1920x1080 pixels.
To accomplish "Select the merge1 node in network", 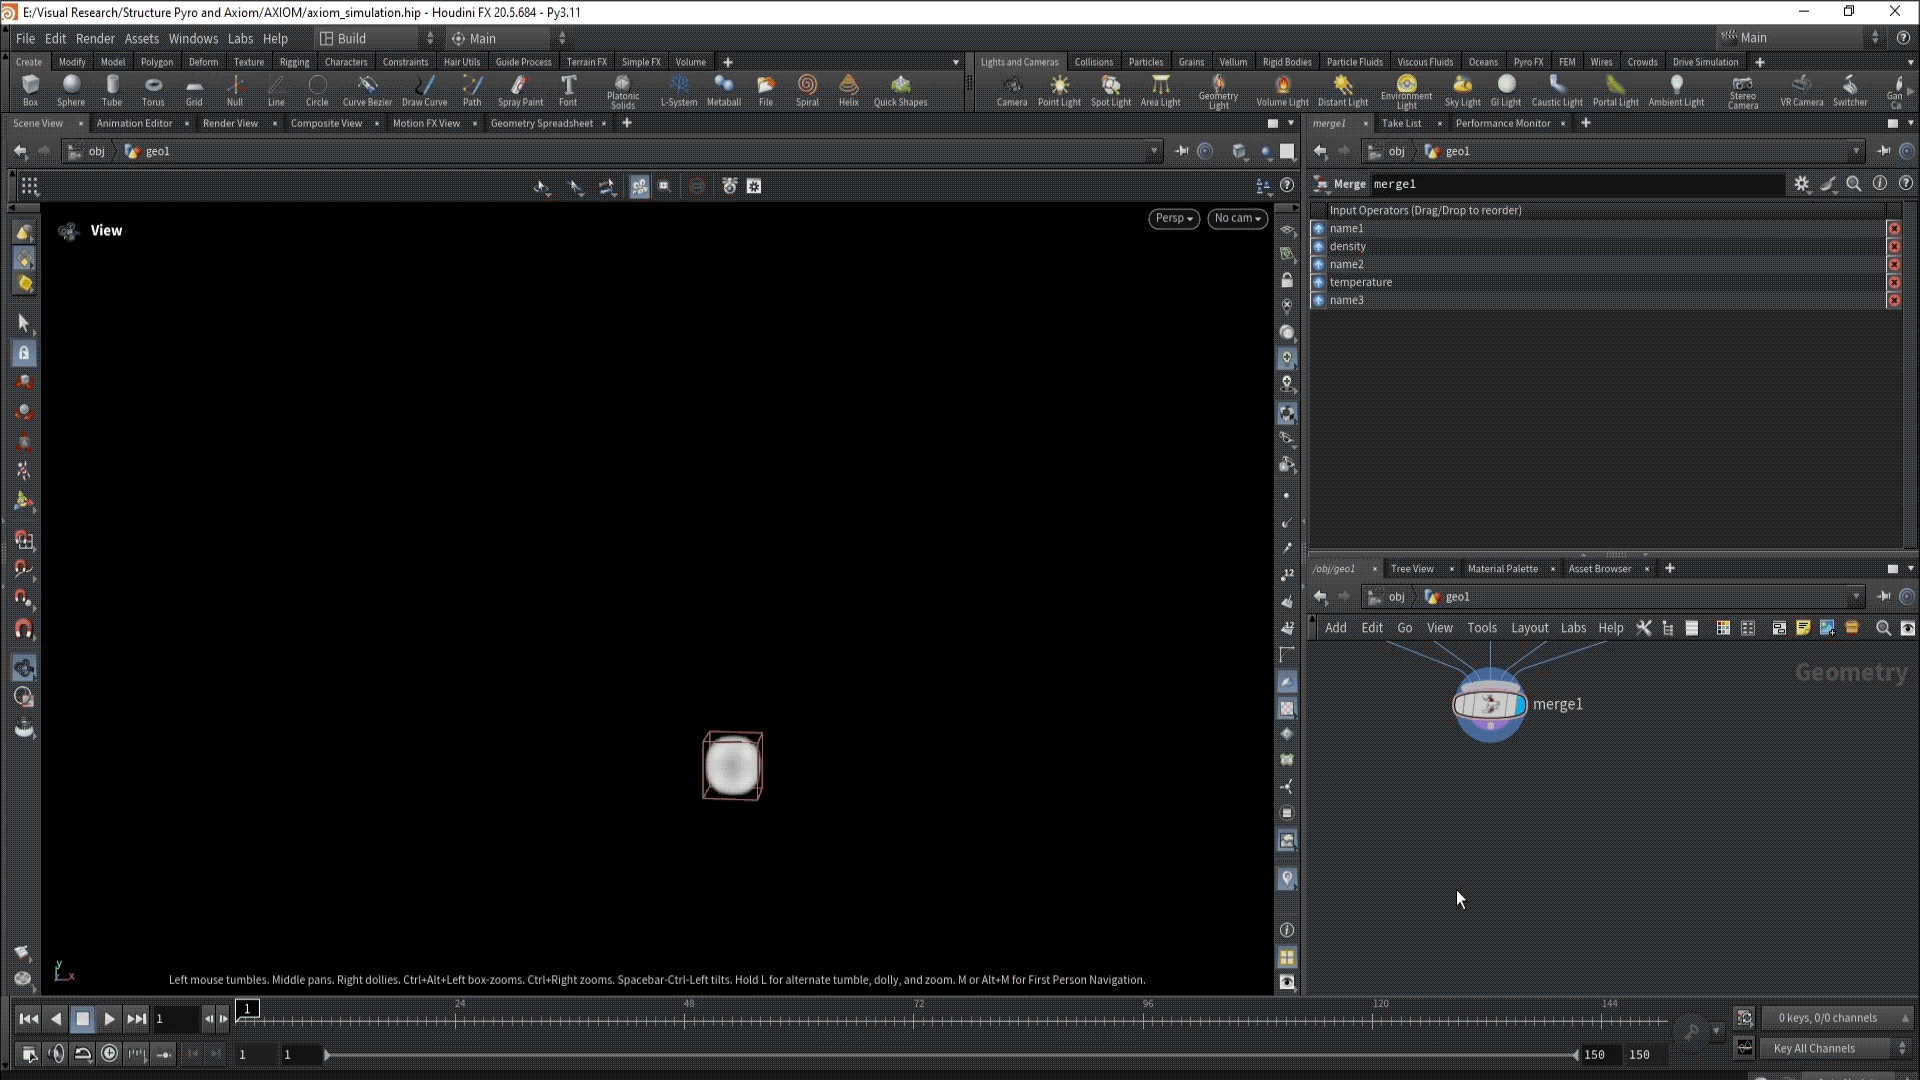I will (x=1489, y=705).
